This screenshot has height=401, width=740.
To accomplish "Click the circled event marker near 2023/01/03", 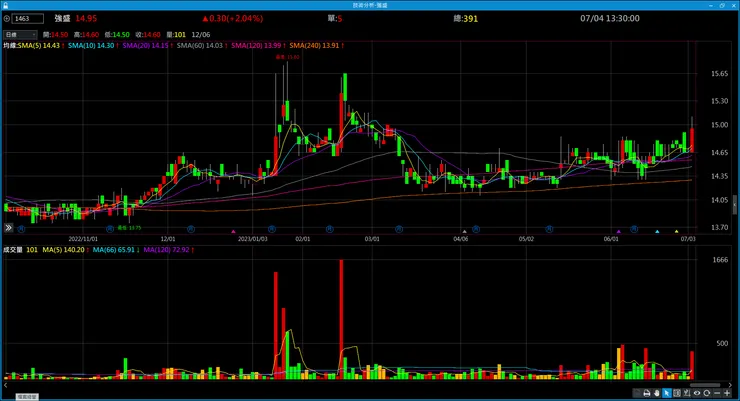I will [x=272, y=229].
